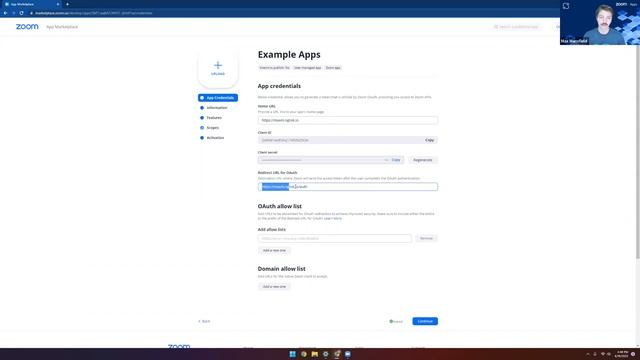
Task: Click the Continue button
Action: 425,322
